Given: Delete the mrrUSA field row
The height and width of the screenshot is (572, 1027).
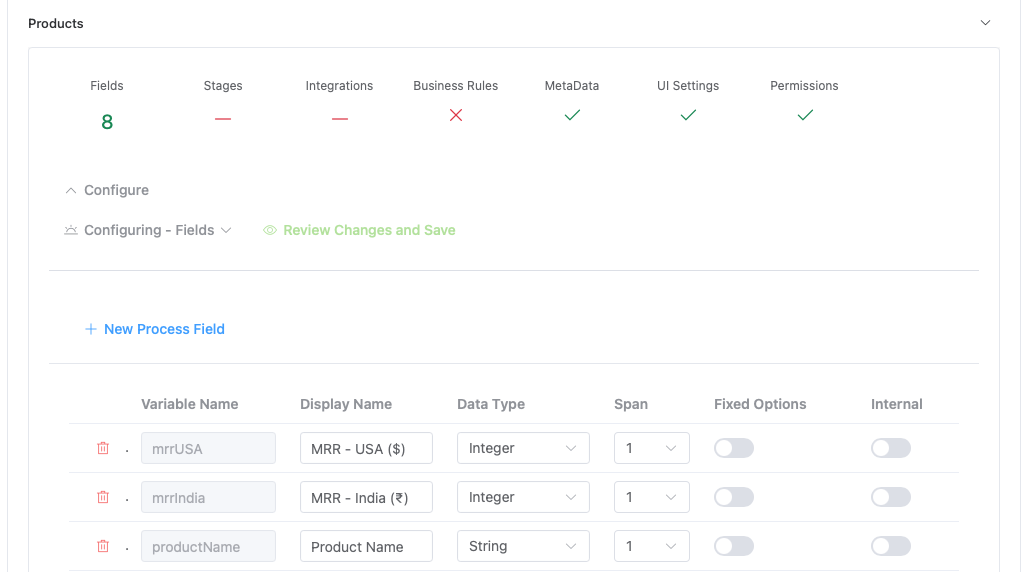Looking at the screenshot, I should (x=103, y=448).
